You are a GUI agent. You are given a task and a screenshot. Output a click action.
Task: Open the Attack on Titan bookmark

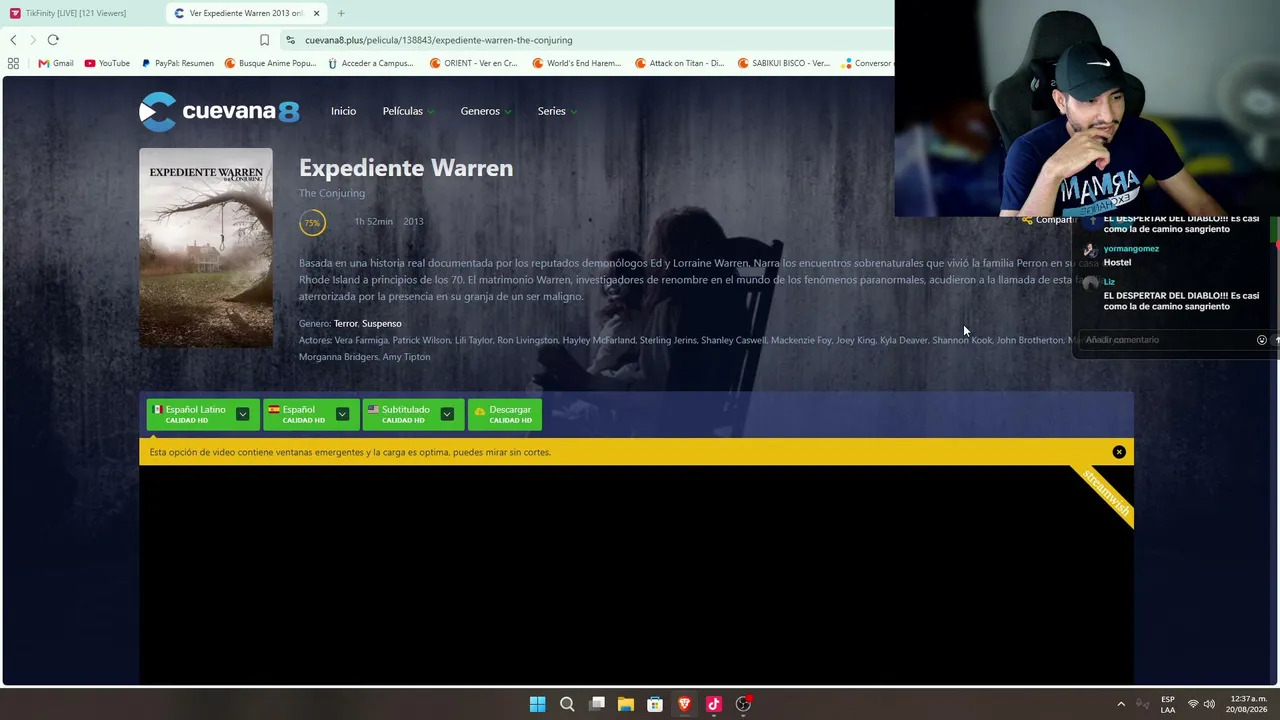[x=679, y=63]
